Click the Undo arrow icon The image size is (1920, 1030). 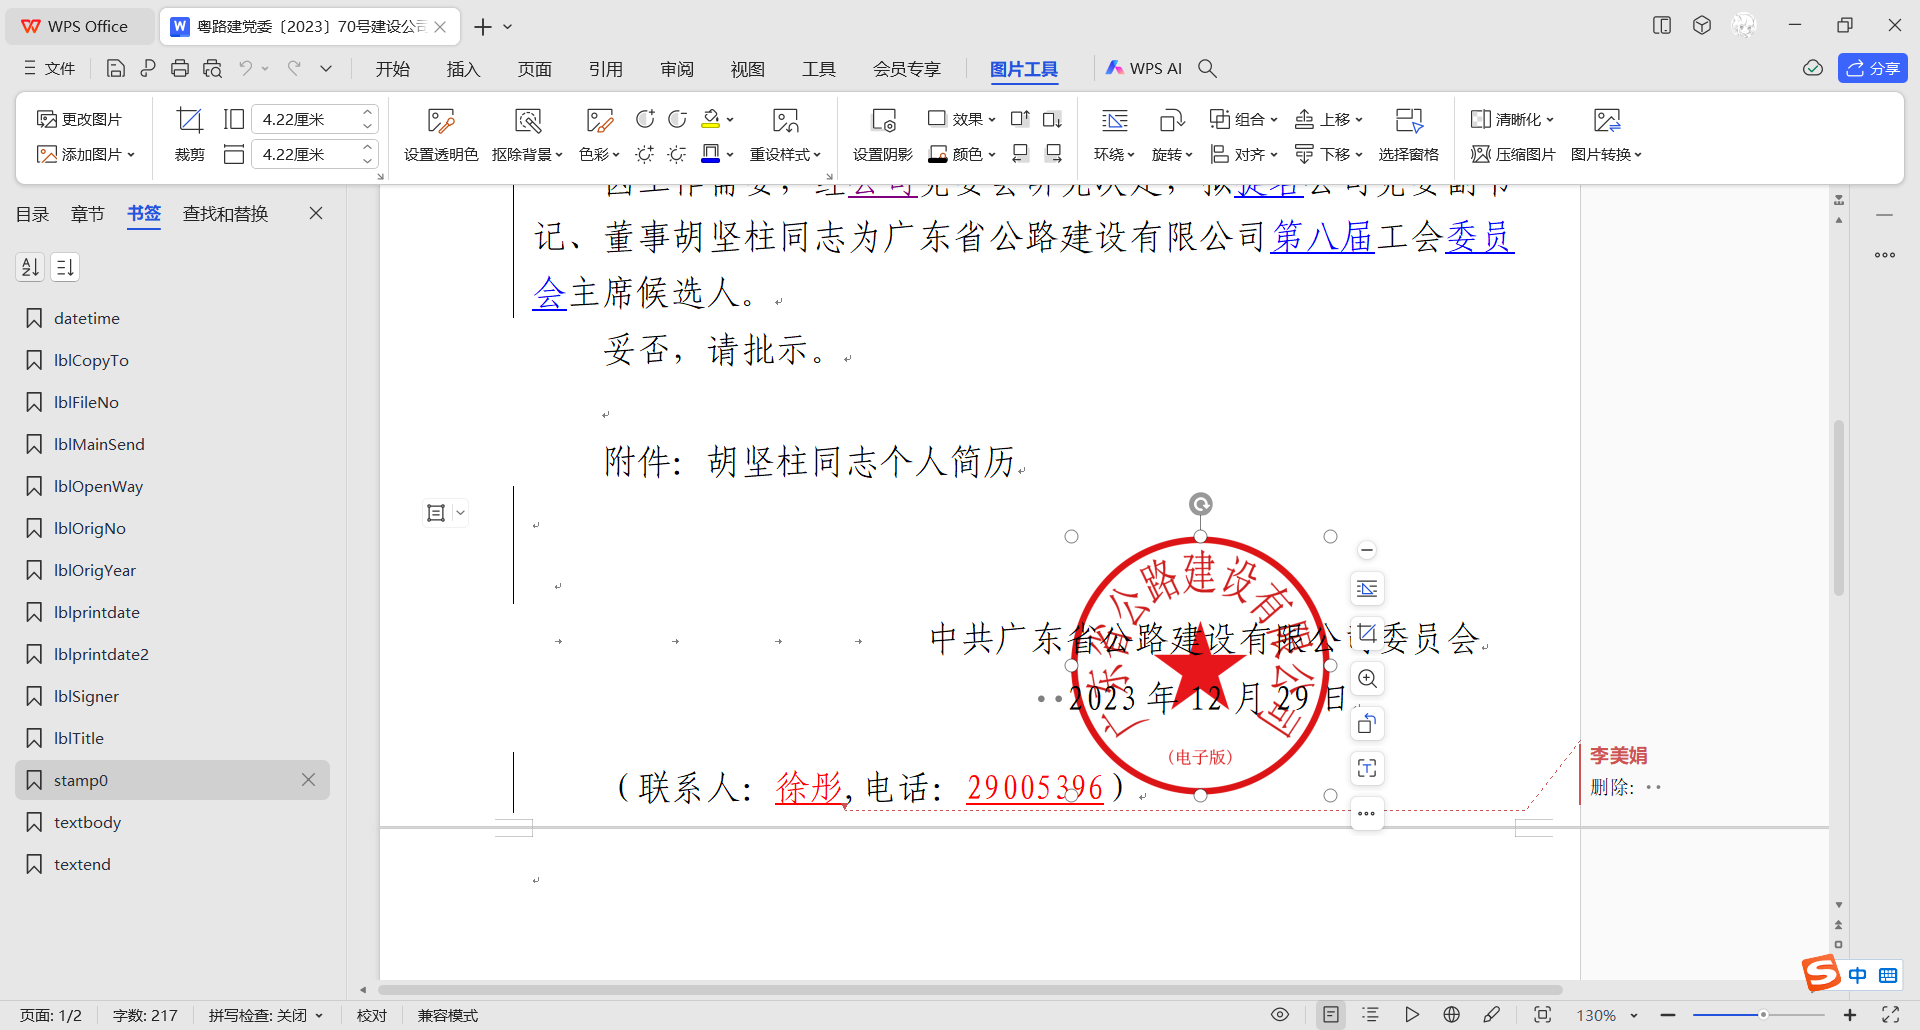point(245,68)
